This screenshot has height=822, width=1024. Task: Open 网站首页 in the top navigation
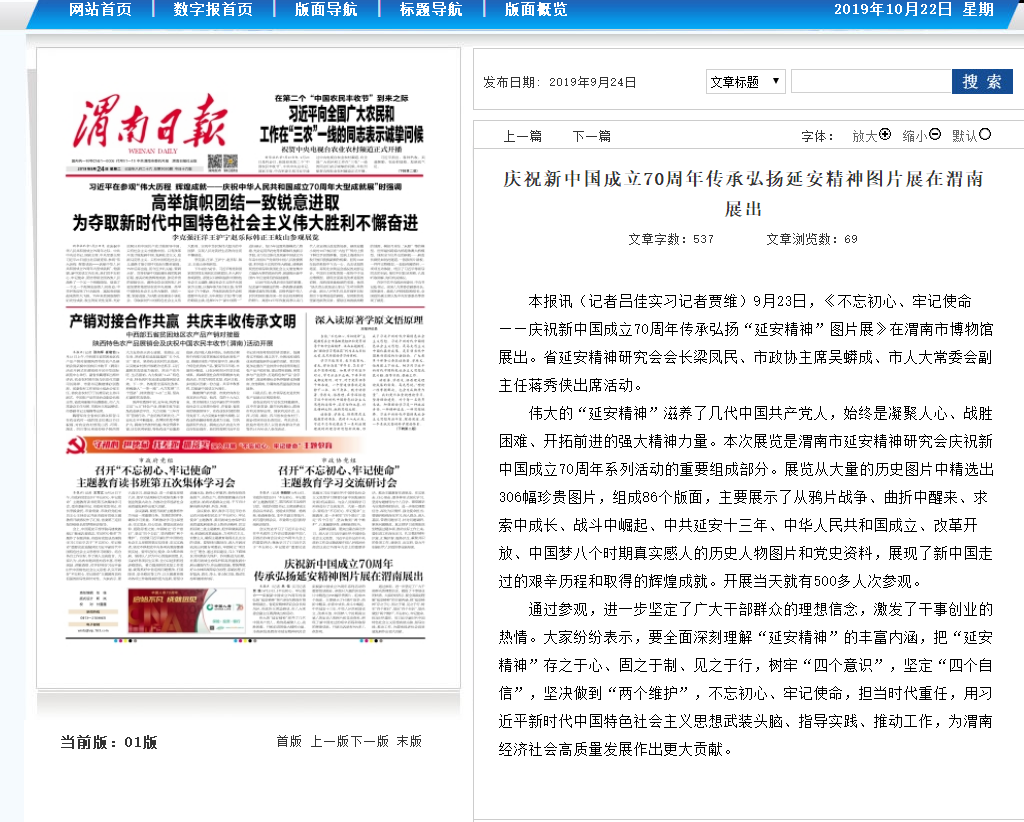(x=100, y=9)
